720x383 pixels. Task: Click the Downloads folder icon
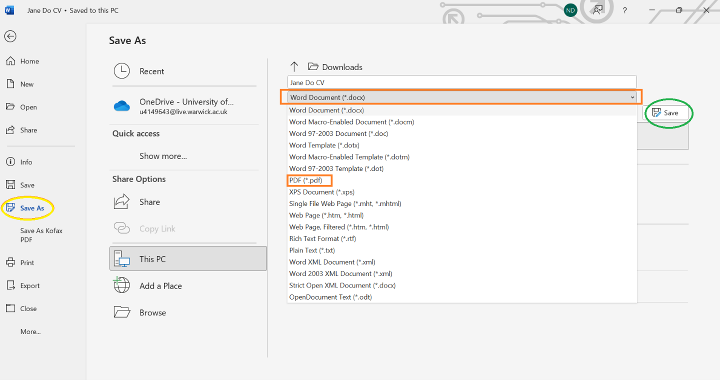point(313,67)
